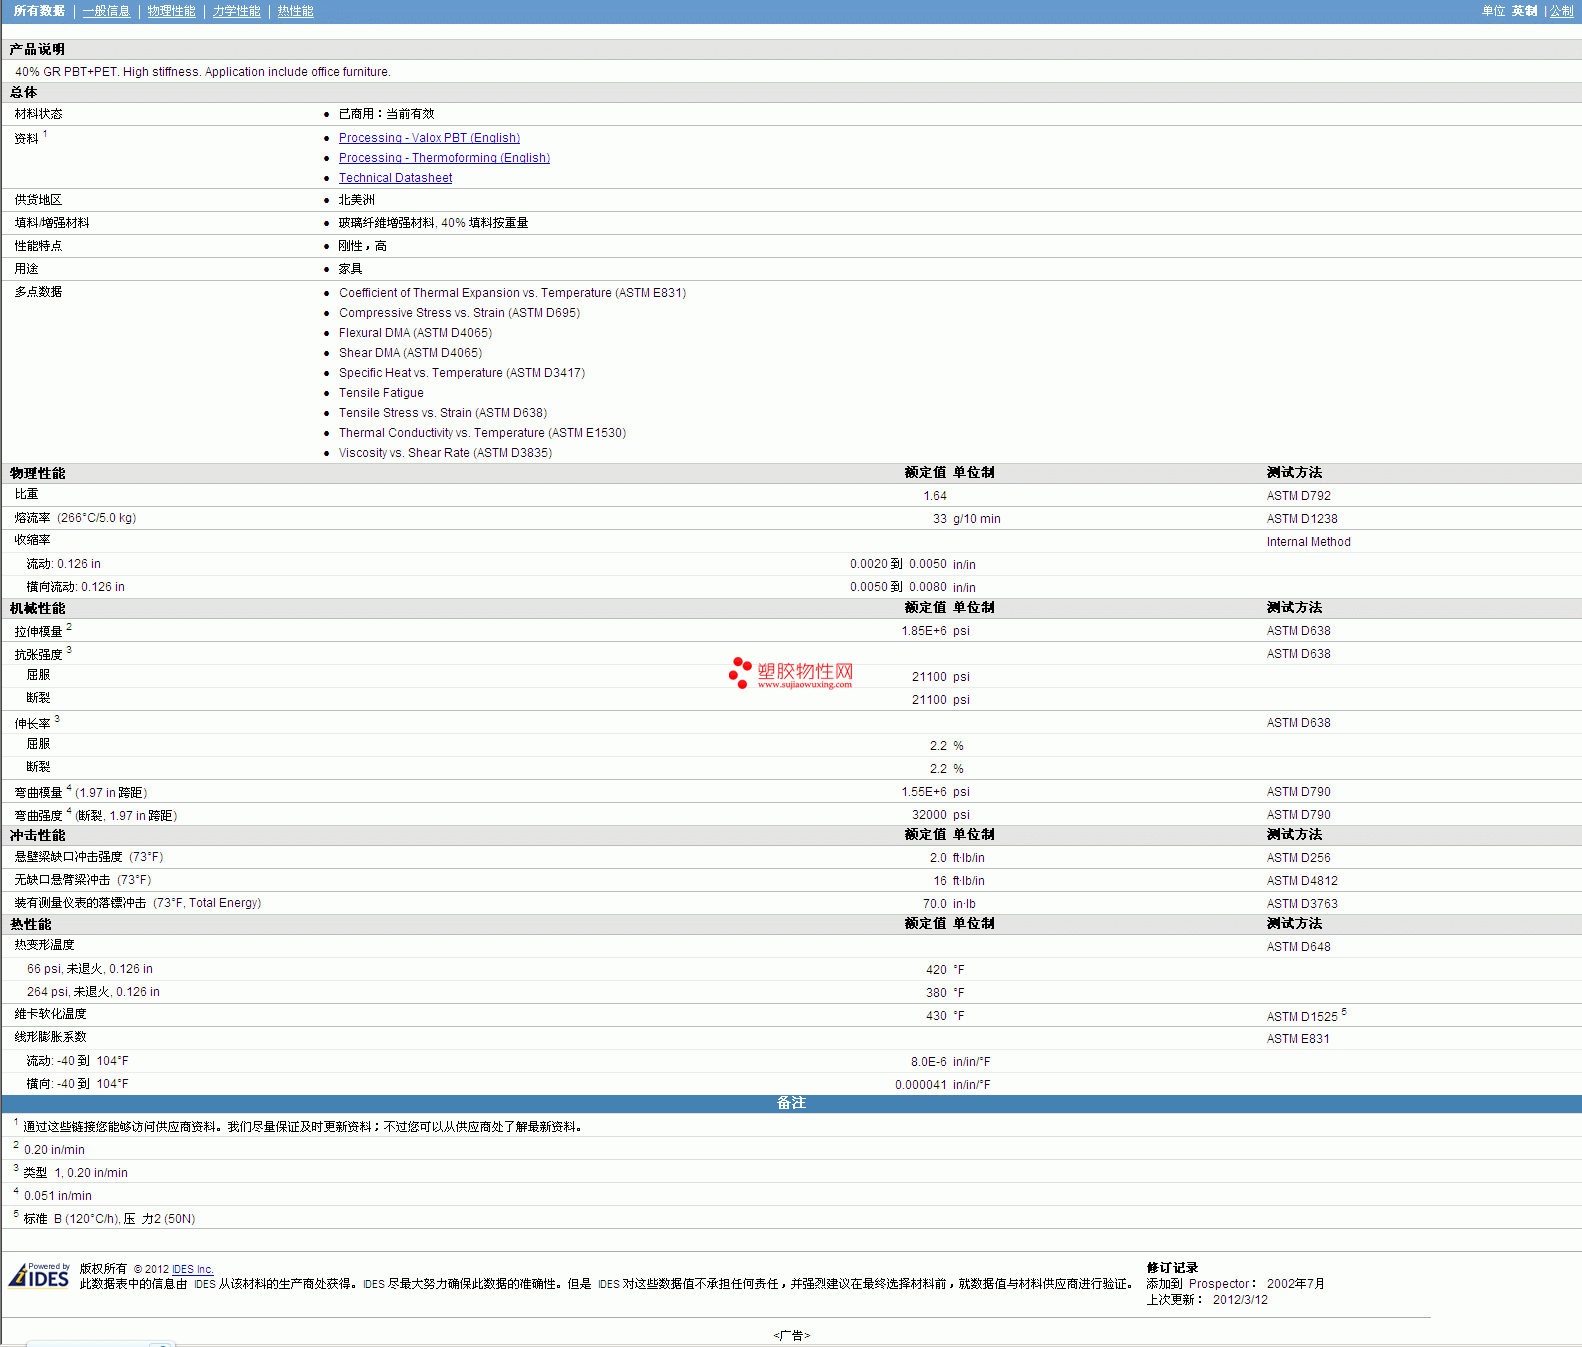This screenshot has width=1582, height=1347.
Task: Open Flexural DMA (ASTM D4065) entry
Action: pyautogui.click(x=415, y=333)
